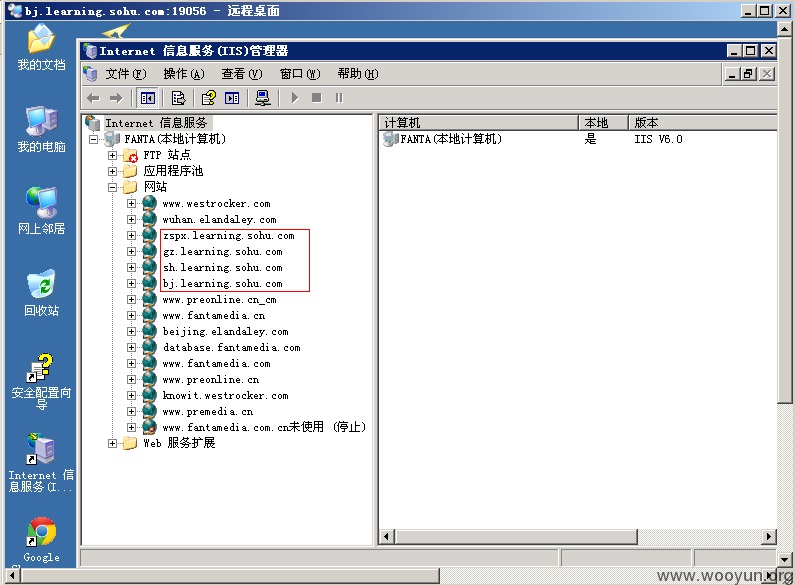Open the Recycle Bin desktop icon
This screenshot has width=795, height=585.
[41, 293]
